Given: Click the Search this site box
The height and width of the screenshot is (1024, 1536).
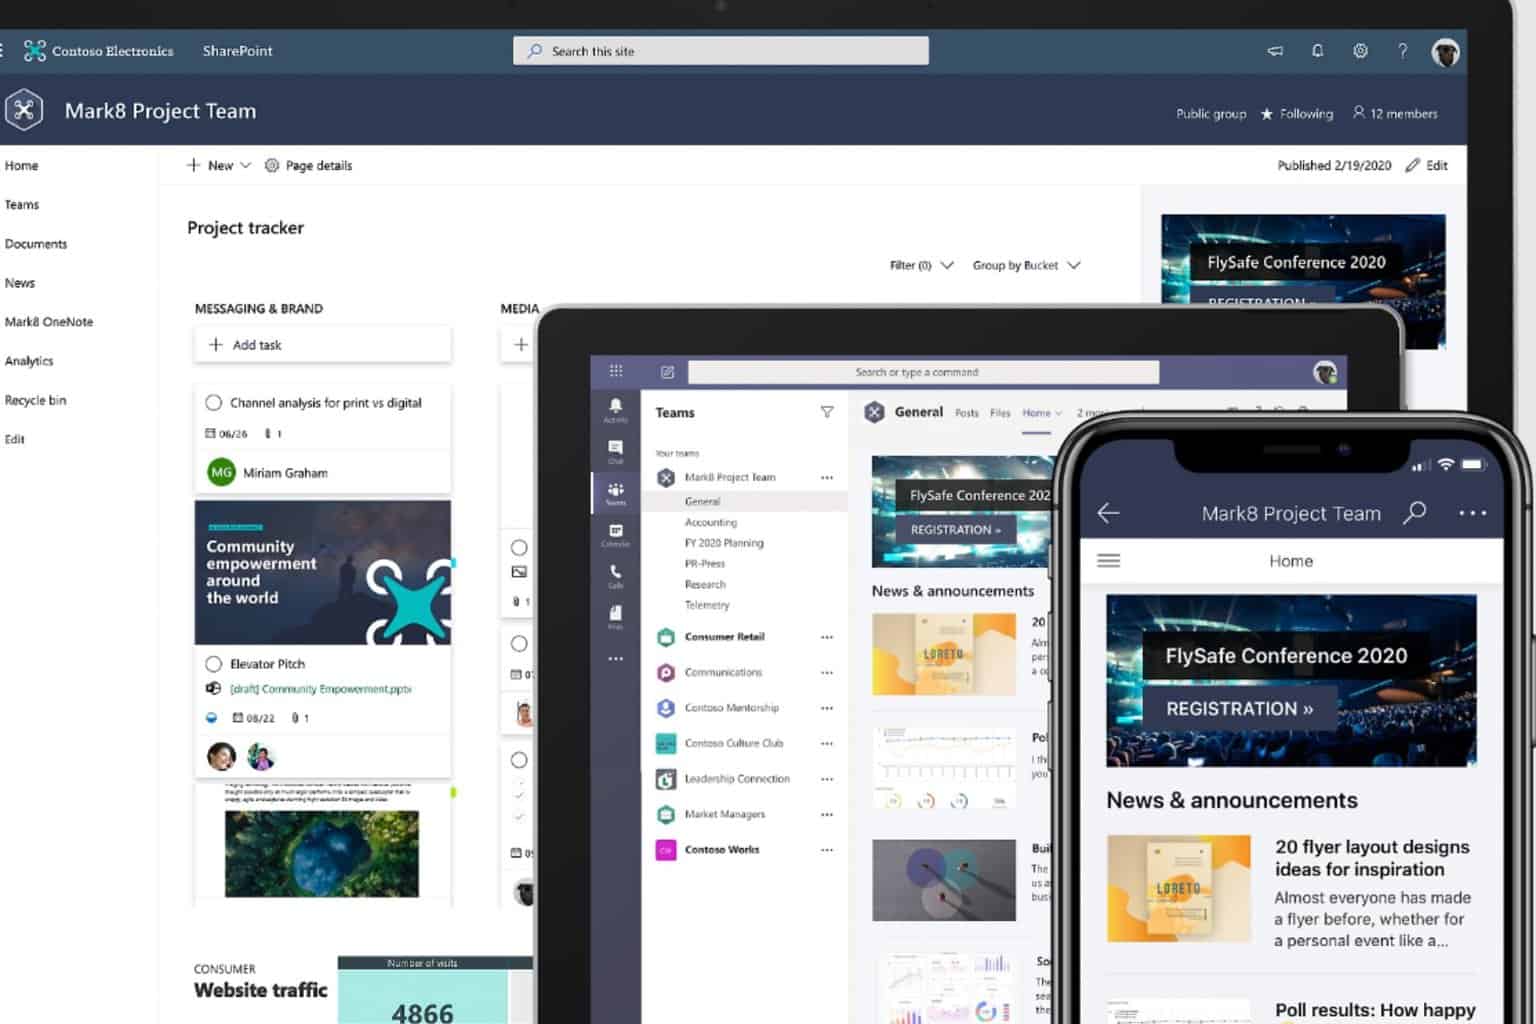Looking at the screenshot, I should tap(720, 51).
